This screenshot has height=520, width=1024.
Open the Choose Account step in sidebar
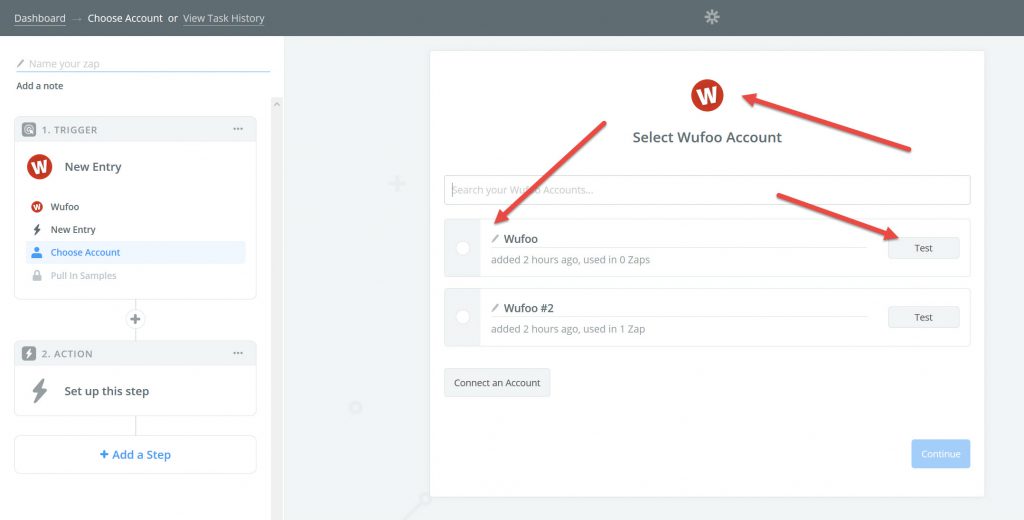(x=85, y=253)
